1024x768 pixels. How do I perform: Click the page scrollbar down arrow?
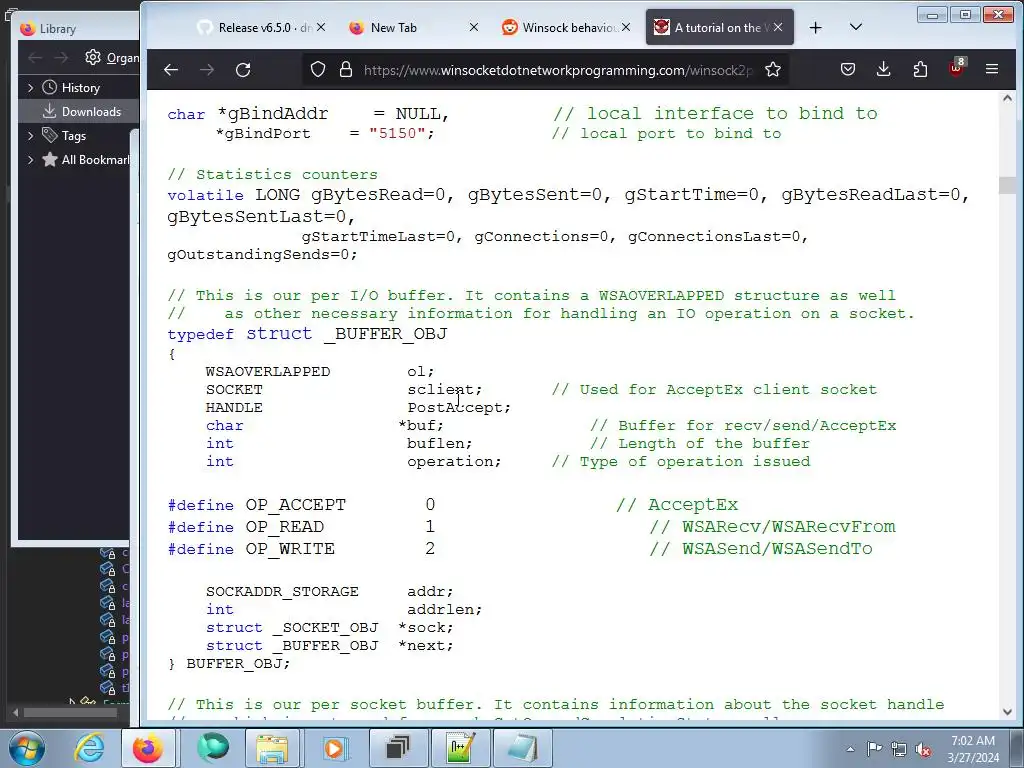[x=1007, y=712]
